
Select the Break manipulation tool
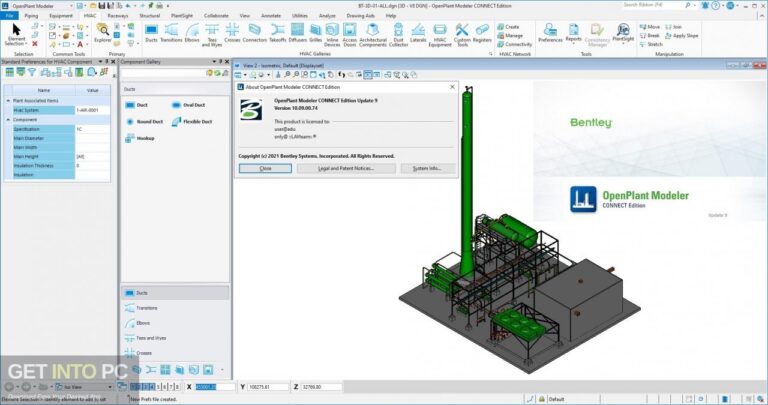650,36
